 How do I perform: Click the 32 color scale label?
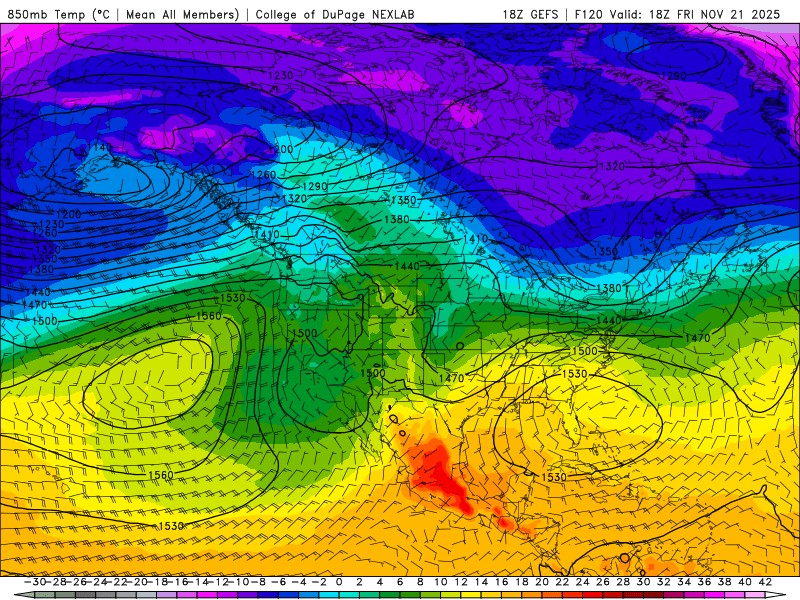coord(663,582)
